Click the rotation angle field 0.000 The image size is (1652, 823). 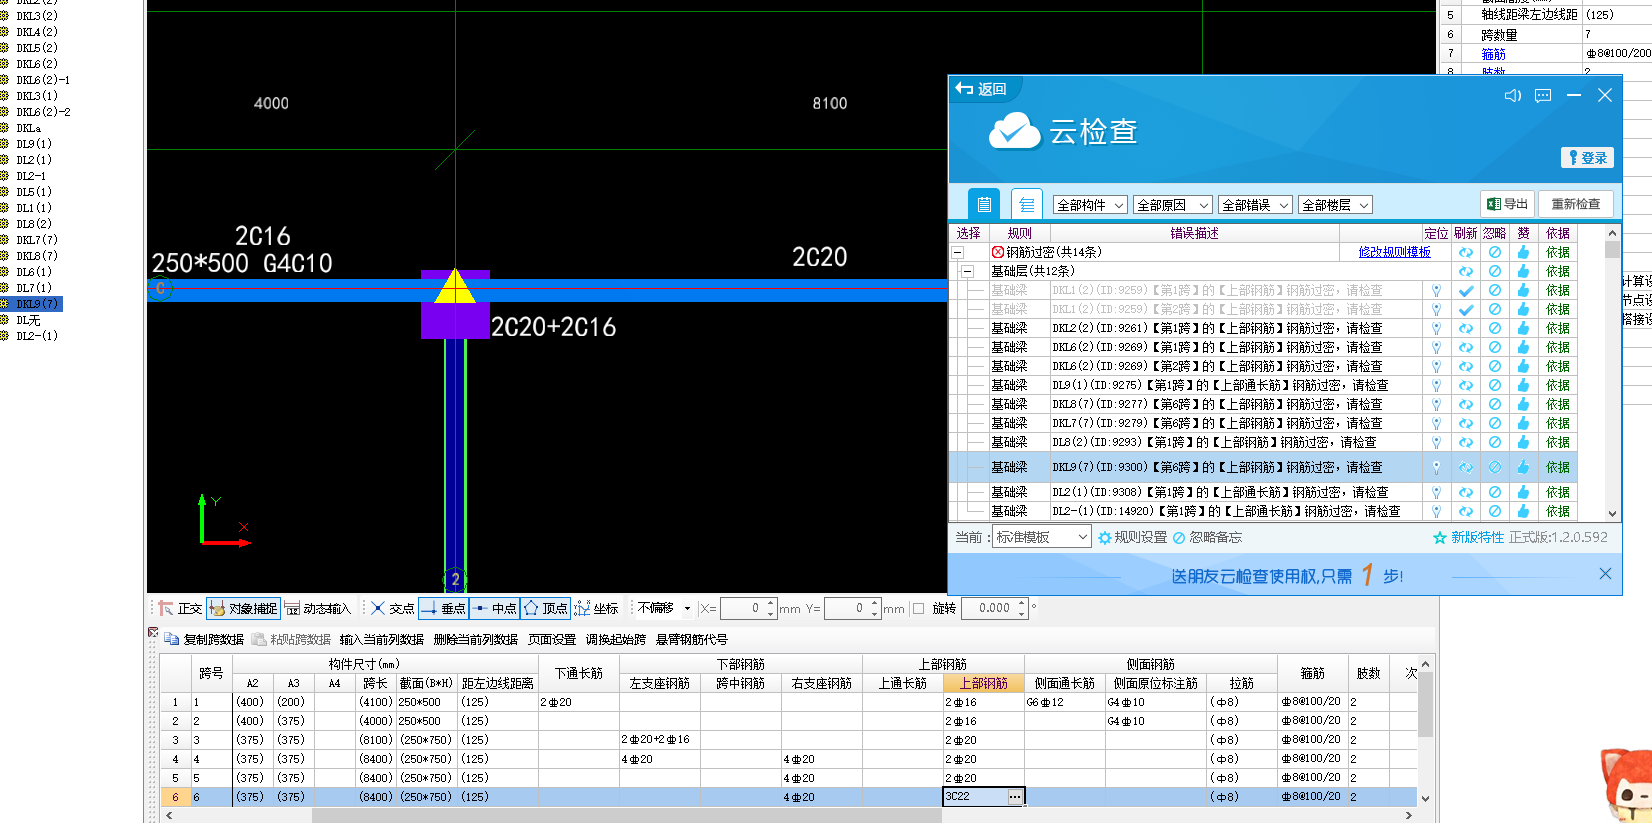pos(994,608)
